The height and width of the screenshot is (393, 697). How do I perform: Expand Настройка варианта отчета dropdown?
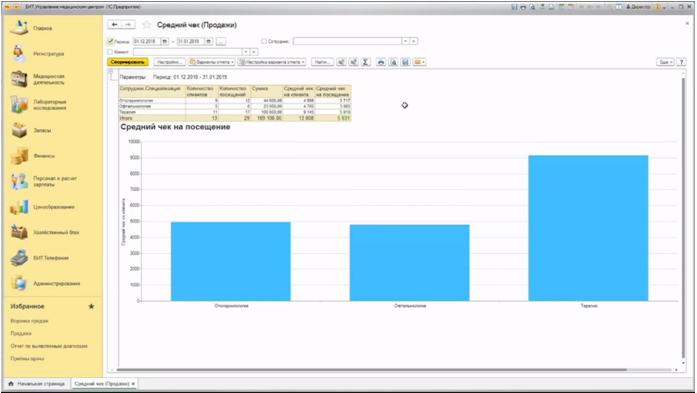(x=272, y=62)
